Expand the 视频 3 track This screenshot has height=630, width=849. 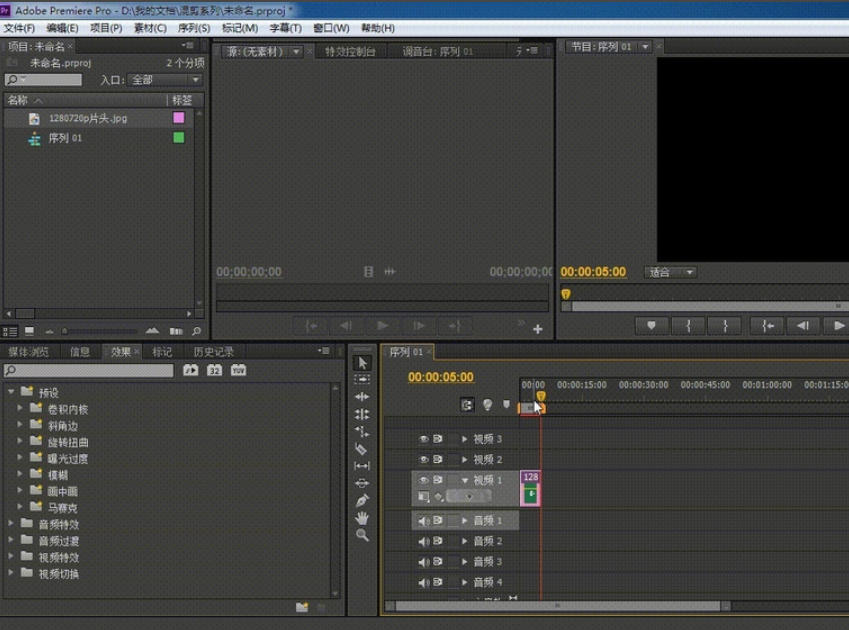[465, 439]
